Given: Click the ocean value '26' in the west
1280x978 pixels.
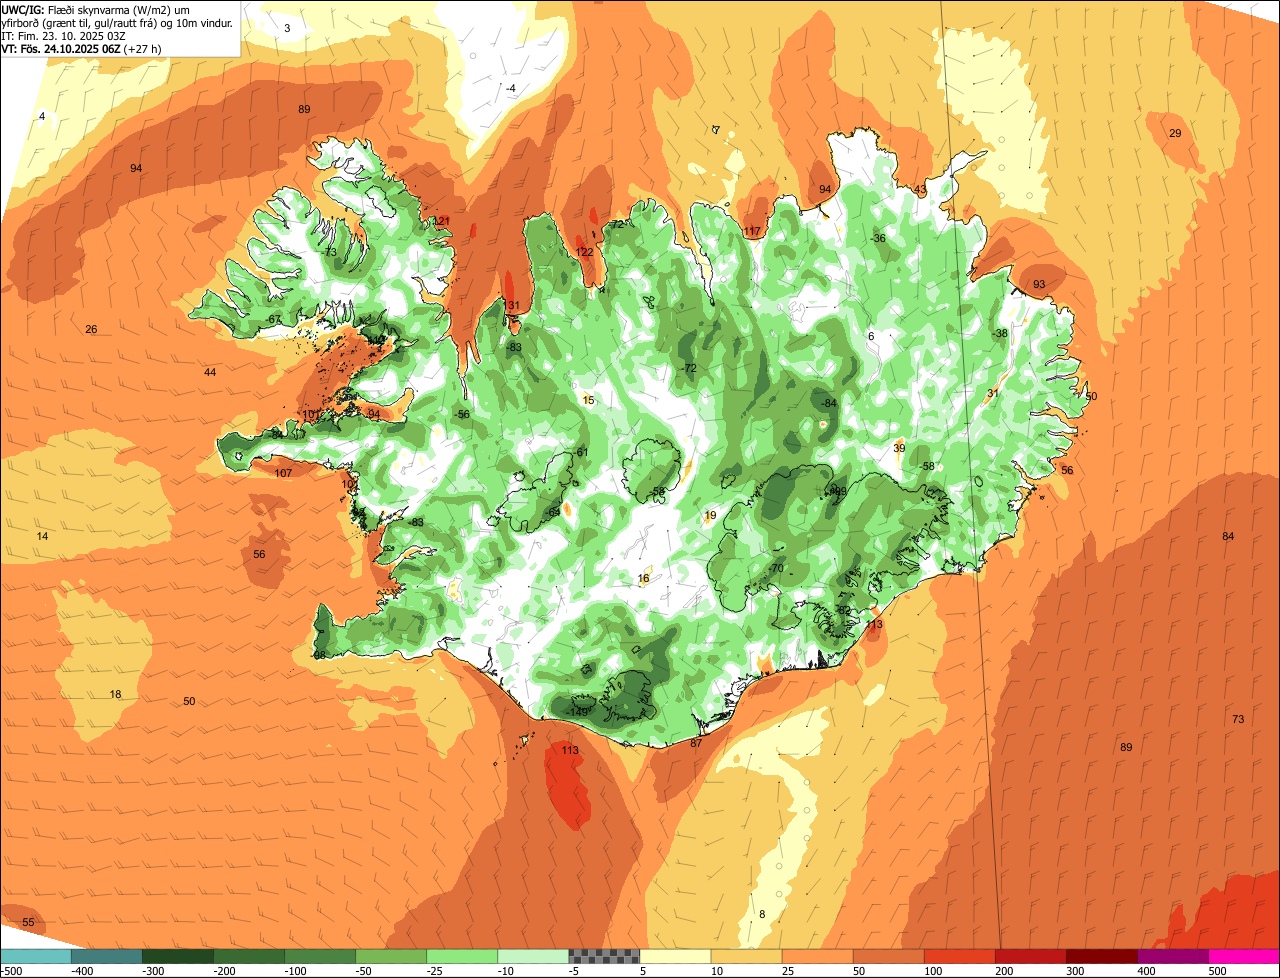Looking at the screenshot, I should click(x=91, y=330).
